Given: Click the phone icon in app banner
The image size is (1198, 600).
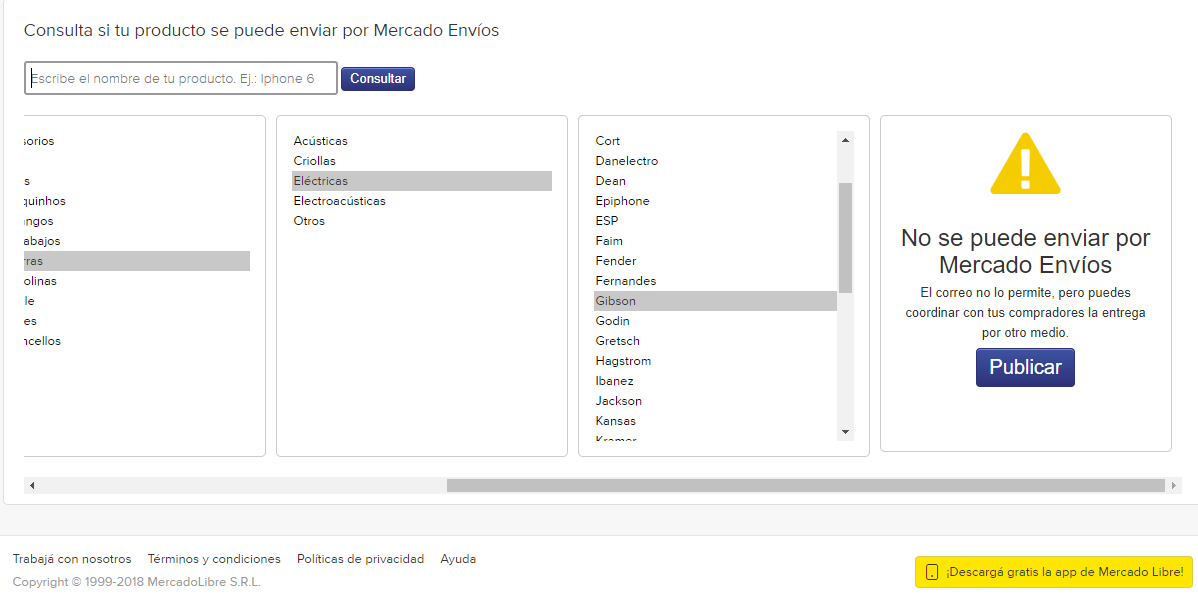Looking at the screenshot, I should [931, 572].
